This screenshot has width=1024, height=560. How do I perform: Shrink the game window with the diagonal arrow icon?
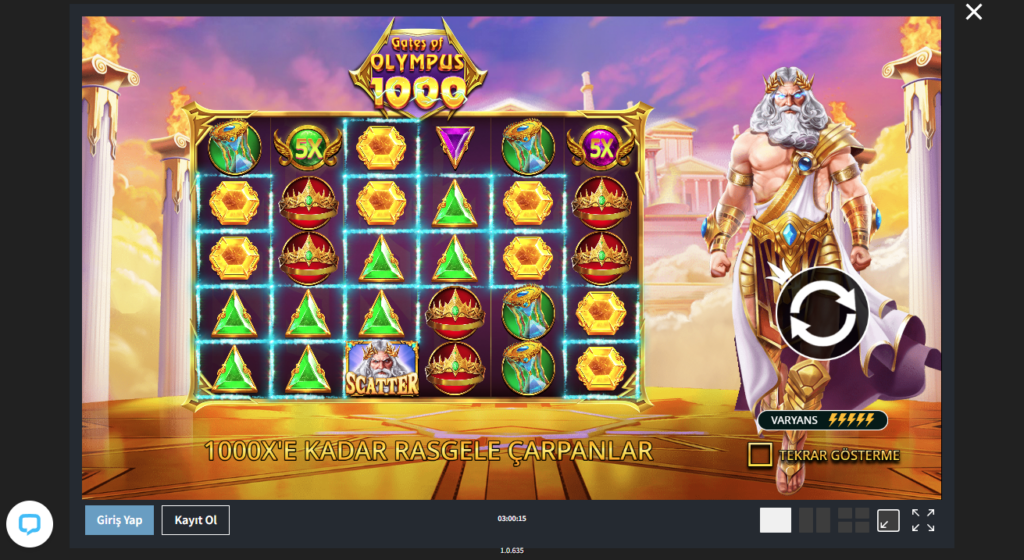(x=888, y=520)
